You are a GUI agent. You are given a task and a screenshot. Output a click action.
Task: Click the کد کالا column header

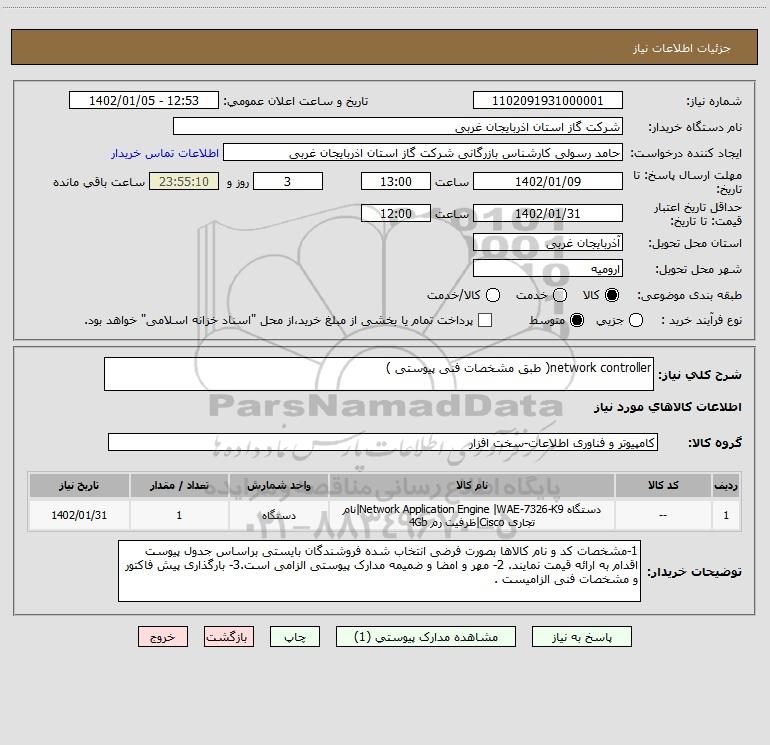pos(663,485)
